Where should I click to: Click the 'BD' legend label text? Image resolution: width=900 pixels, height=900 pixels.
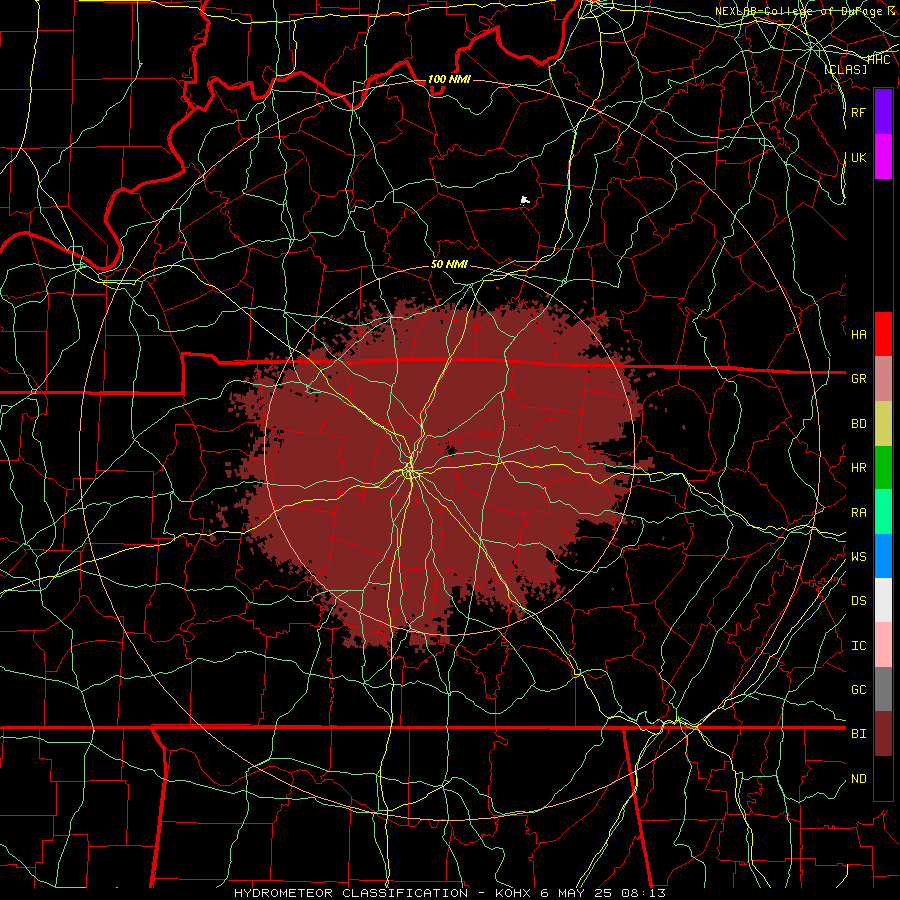pos(858,424)
